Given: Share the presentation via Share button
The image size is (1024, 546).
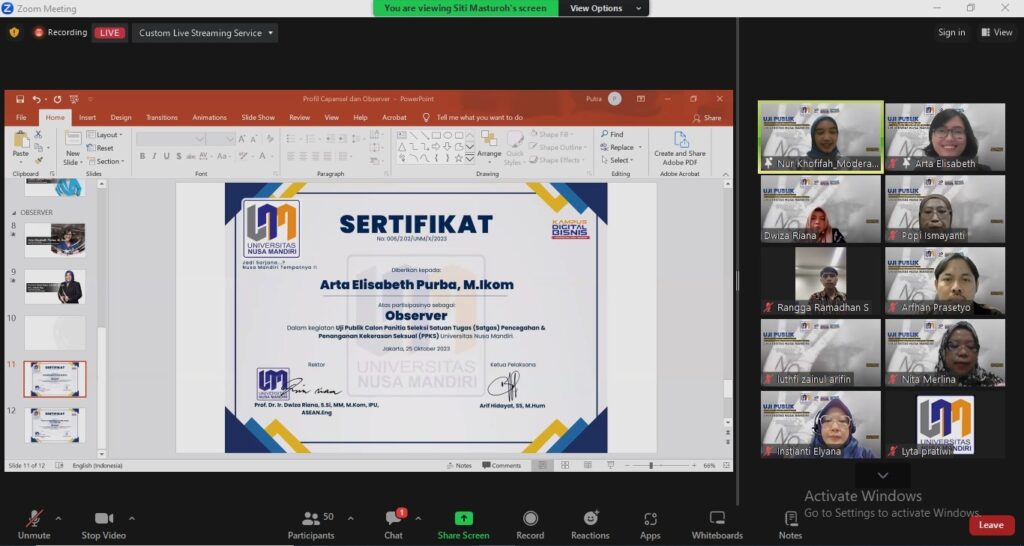Looking at the screenshot, I should 707,118.
